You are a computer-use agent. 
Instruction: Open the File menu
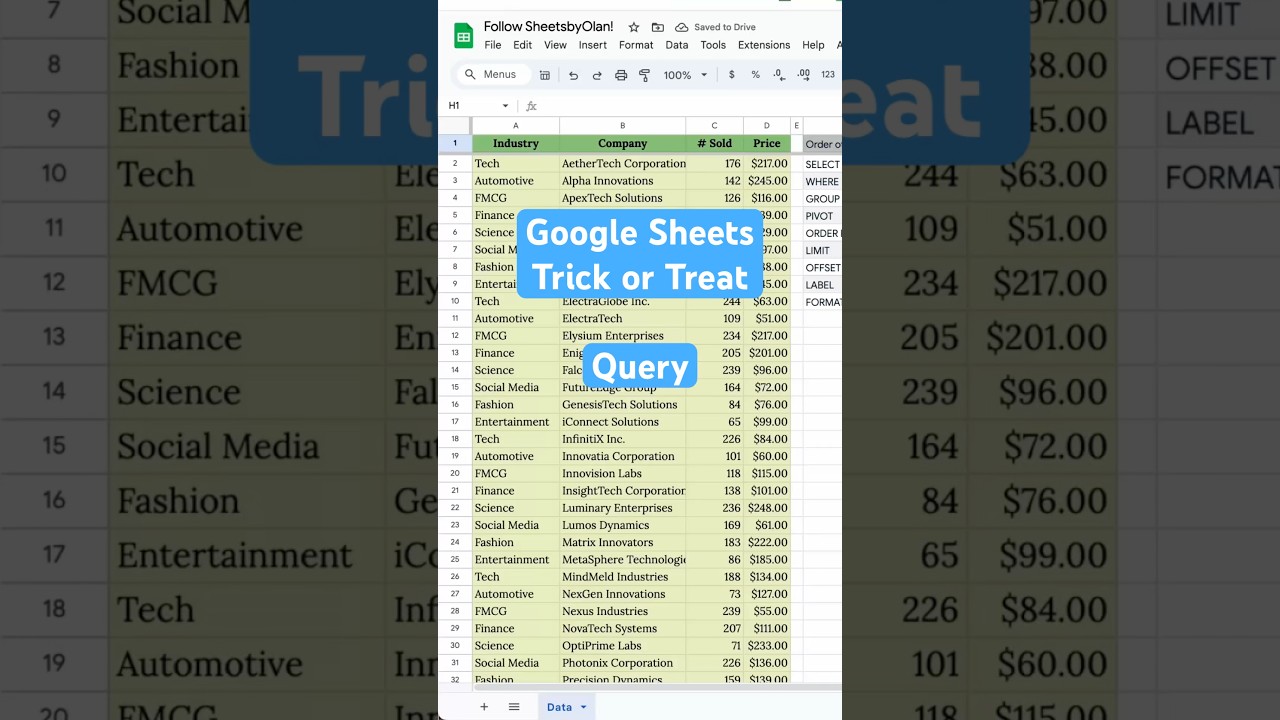[x=493, y=45]
